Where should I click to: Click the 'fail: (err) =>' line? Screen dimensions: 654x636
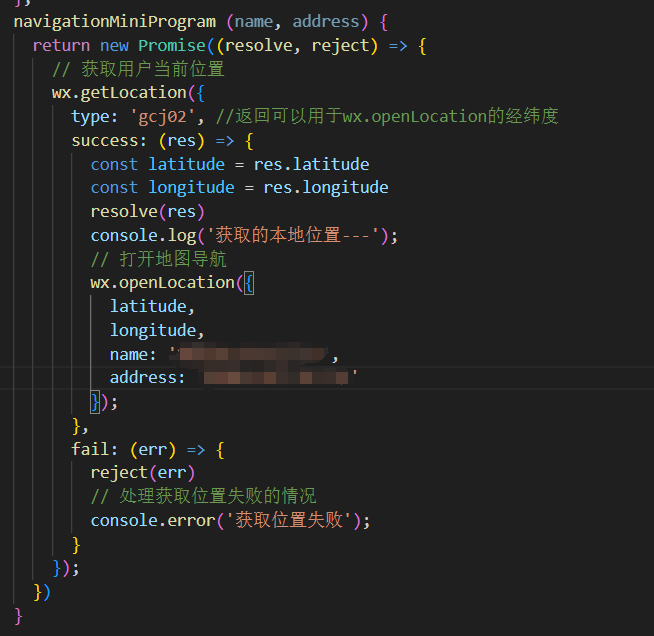pos(148,450)
